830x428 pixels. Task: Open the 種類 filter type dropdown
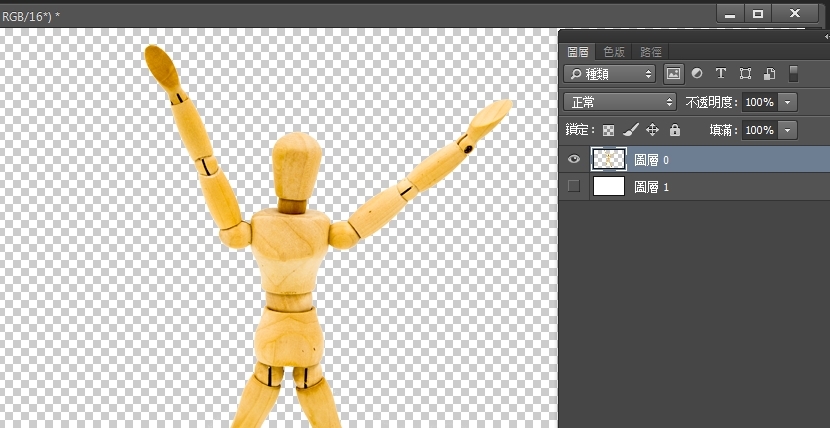609,74
